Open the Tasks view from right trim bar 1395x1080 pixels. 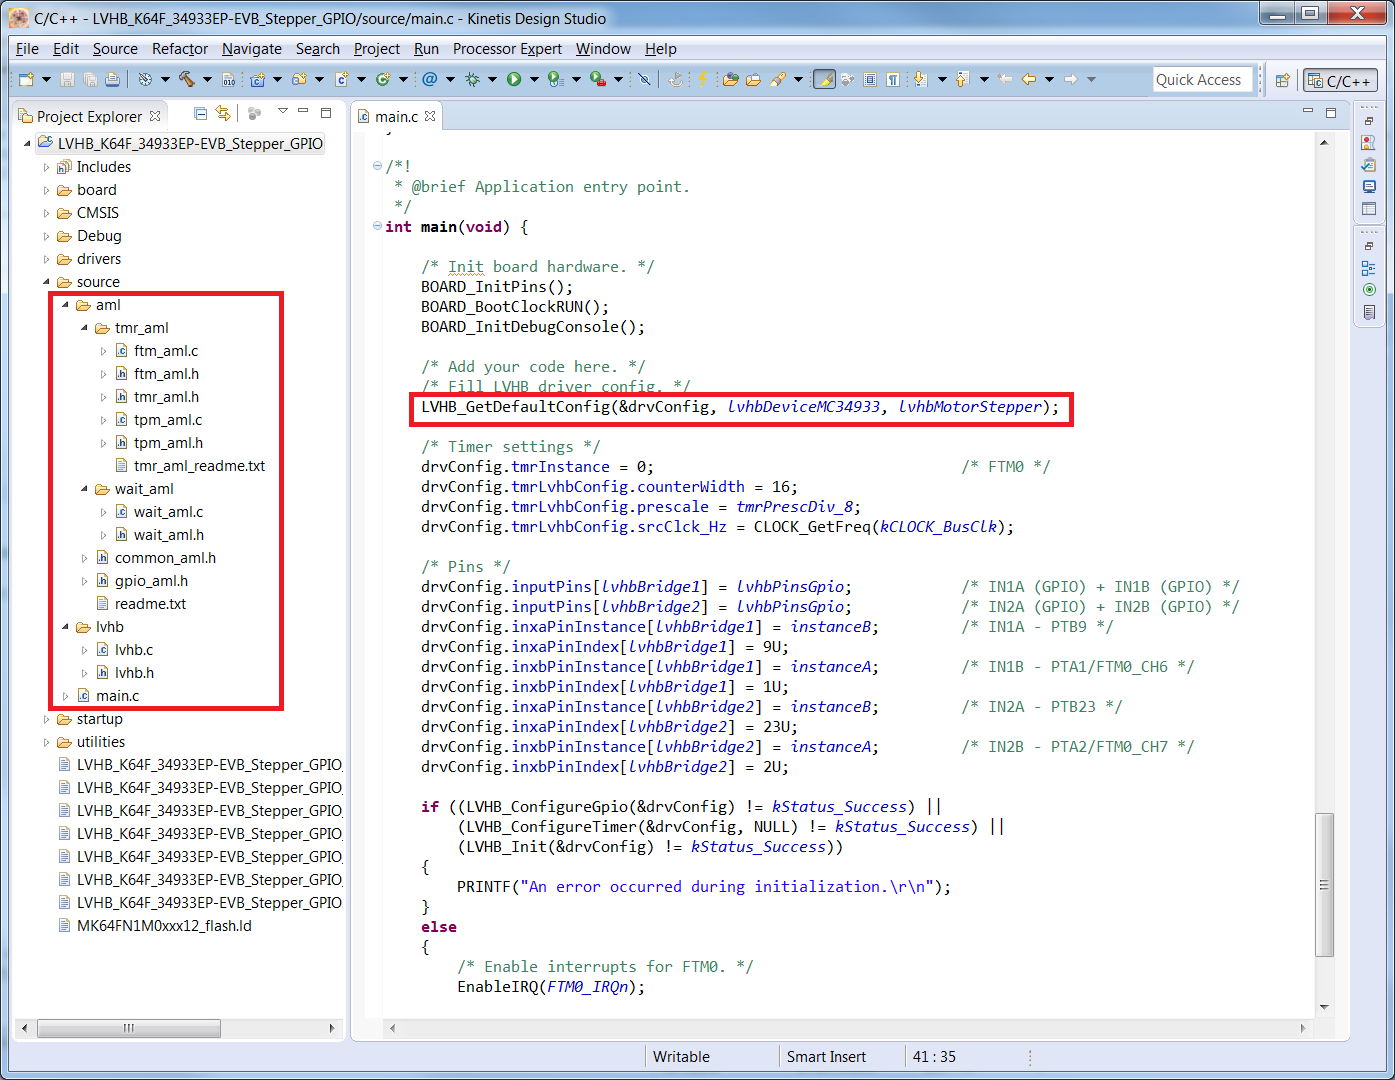coord(1368,165)
